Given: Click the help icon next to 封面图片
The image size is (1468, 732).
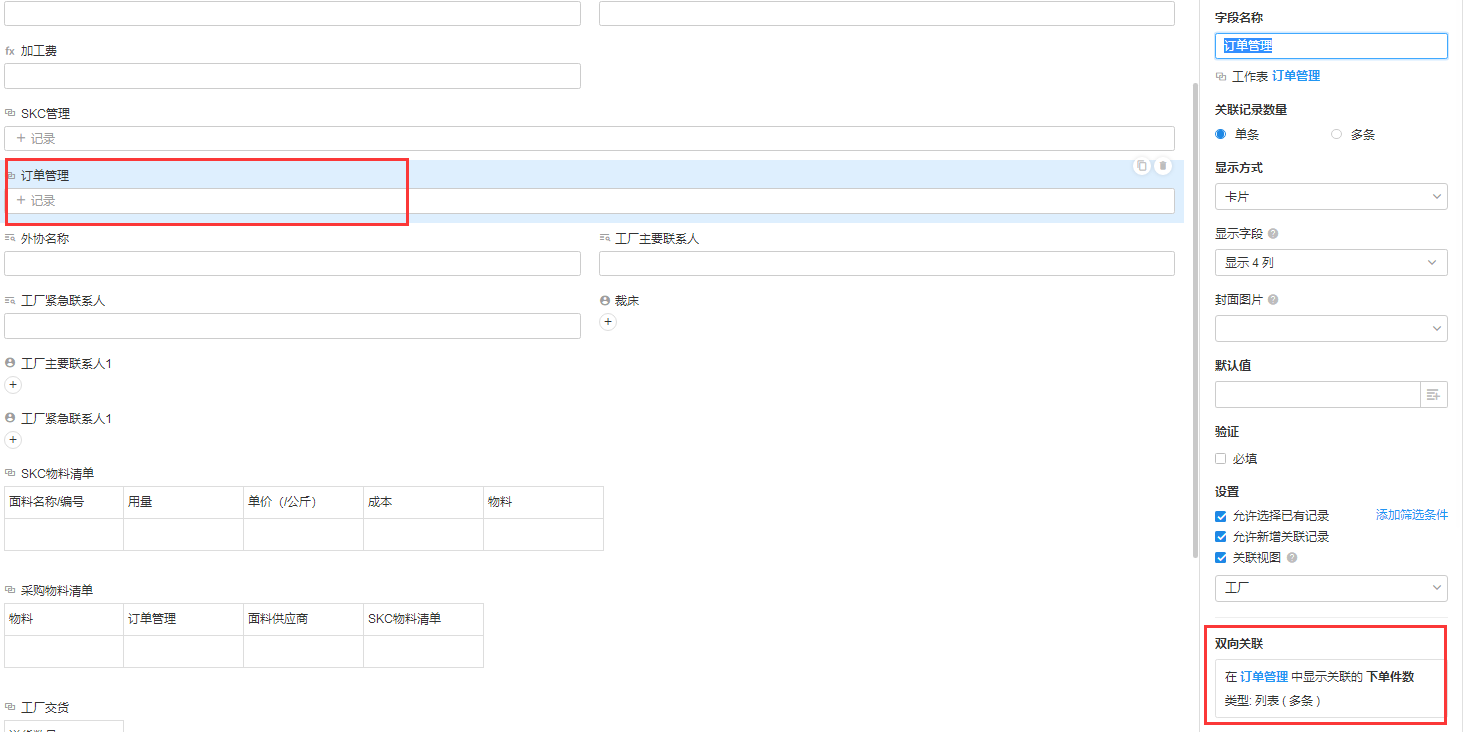Looking at the screenshot, I should pyautogui.click(x=1273, y=300).
